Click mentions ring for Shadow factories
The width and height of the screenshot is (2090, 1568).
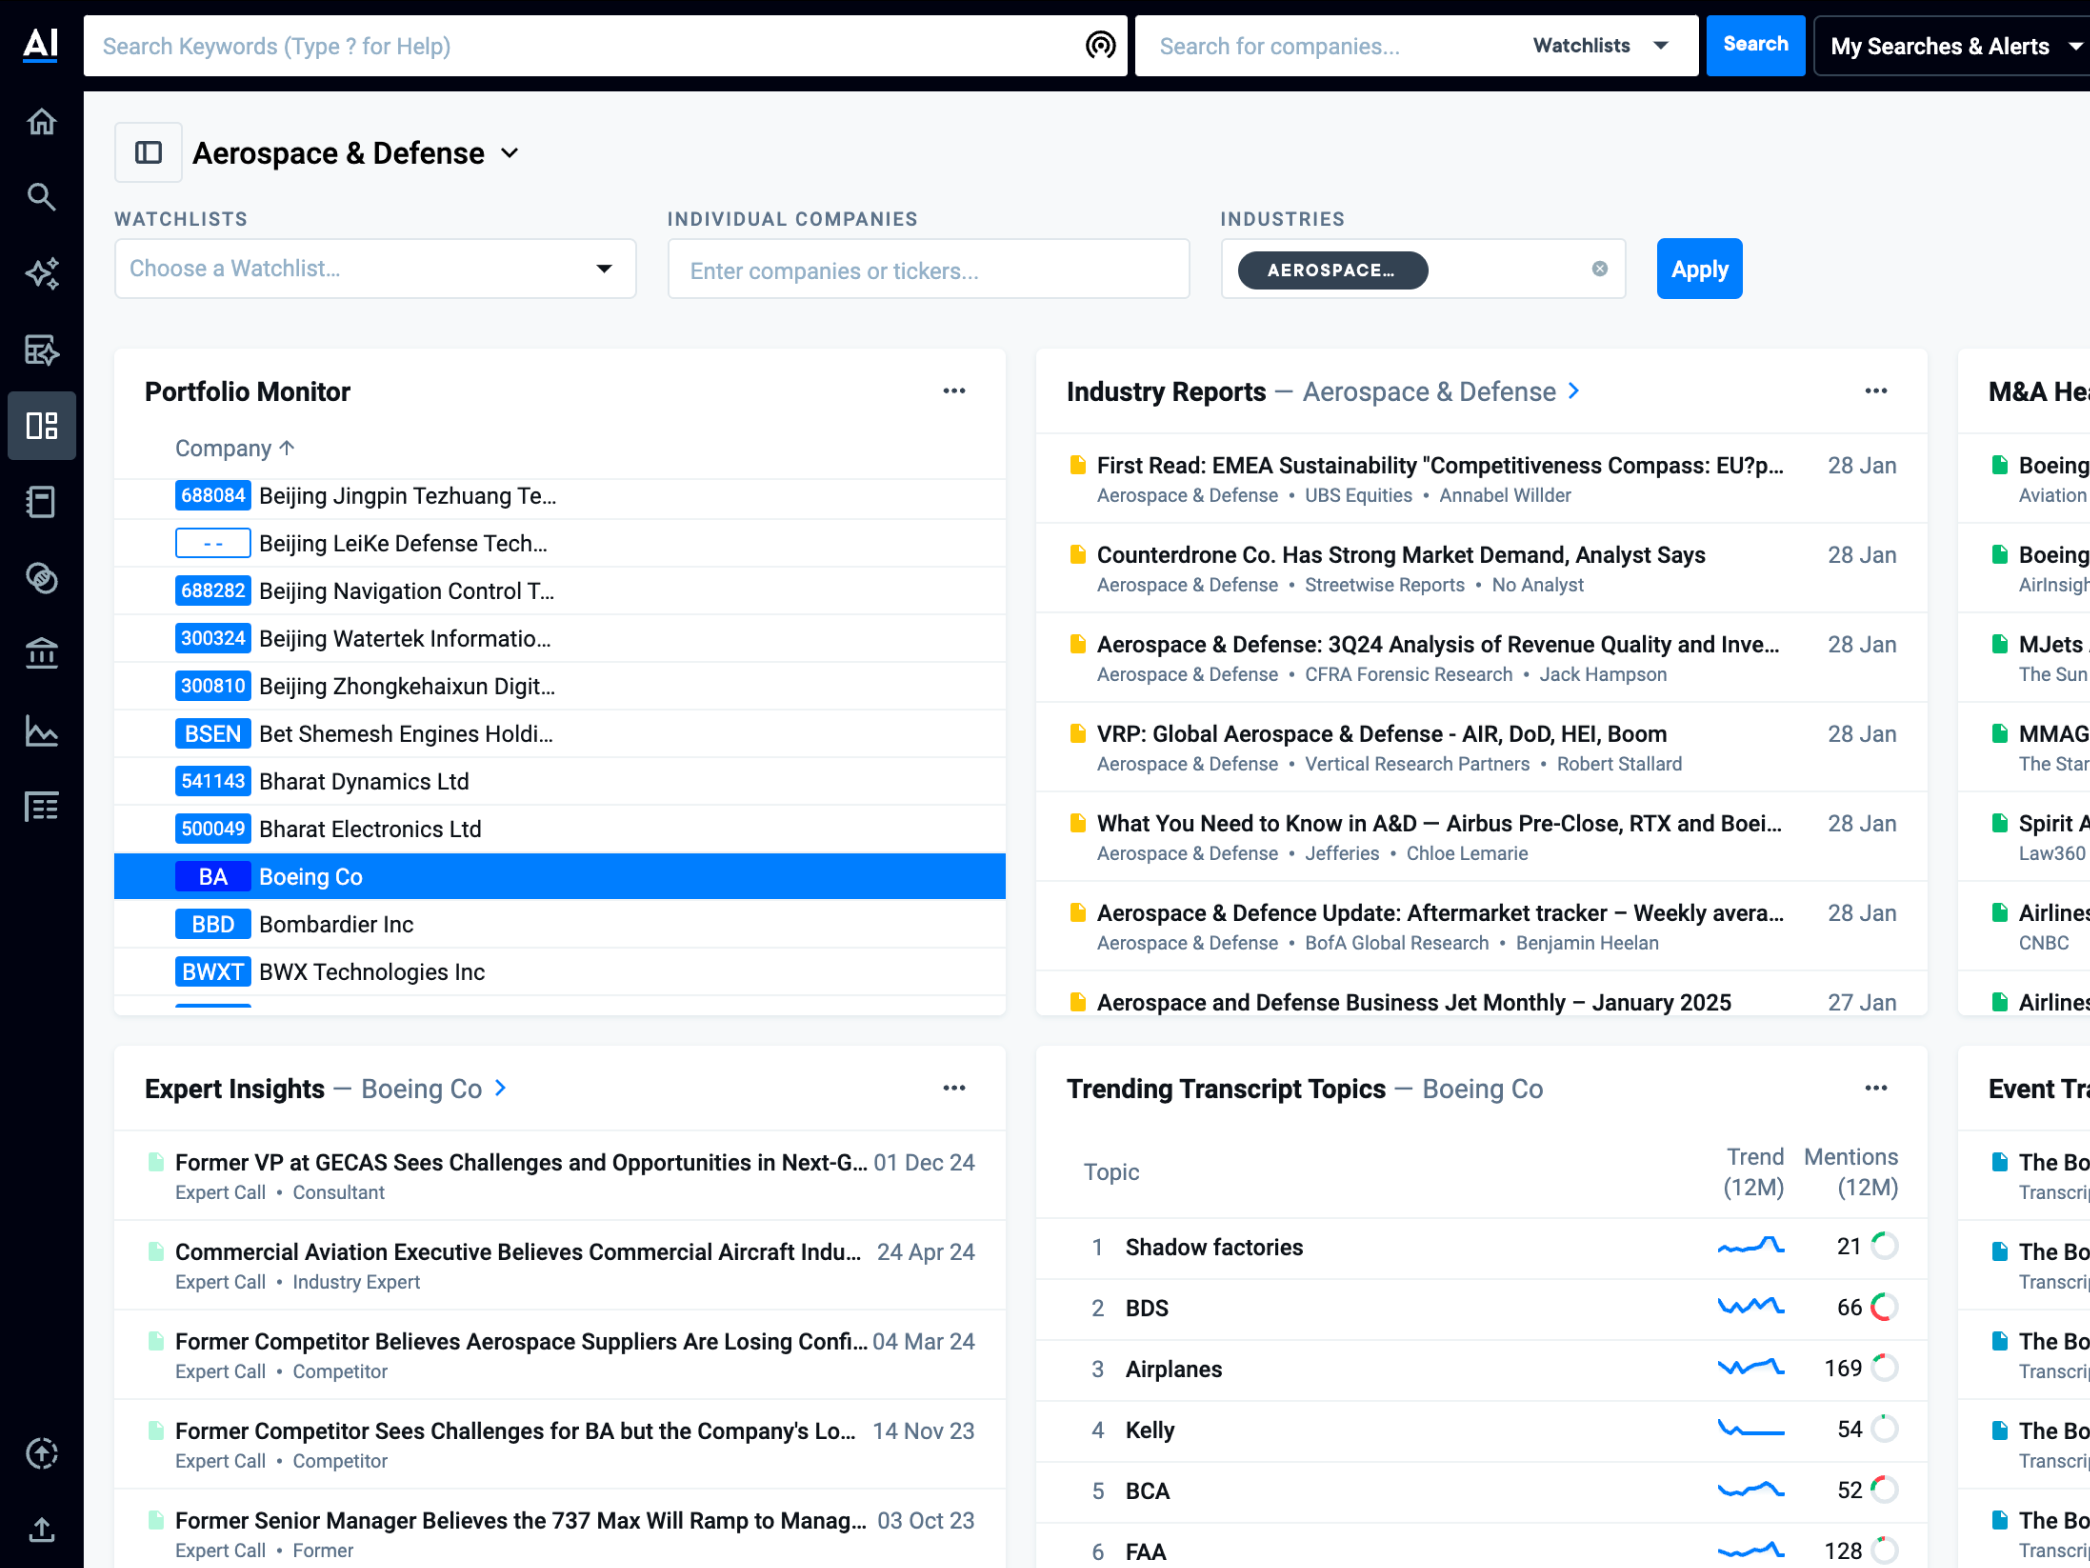1884,1246
